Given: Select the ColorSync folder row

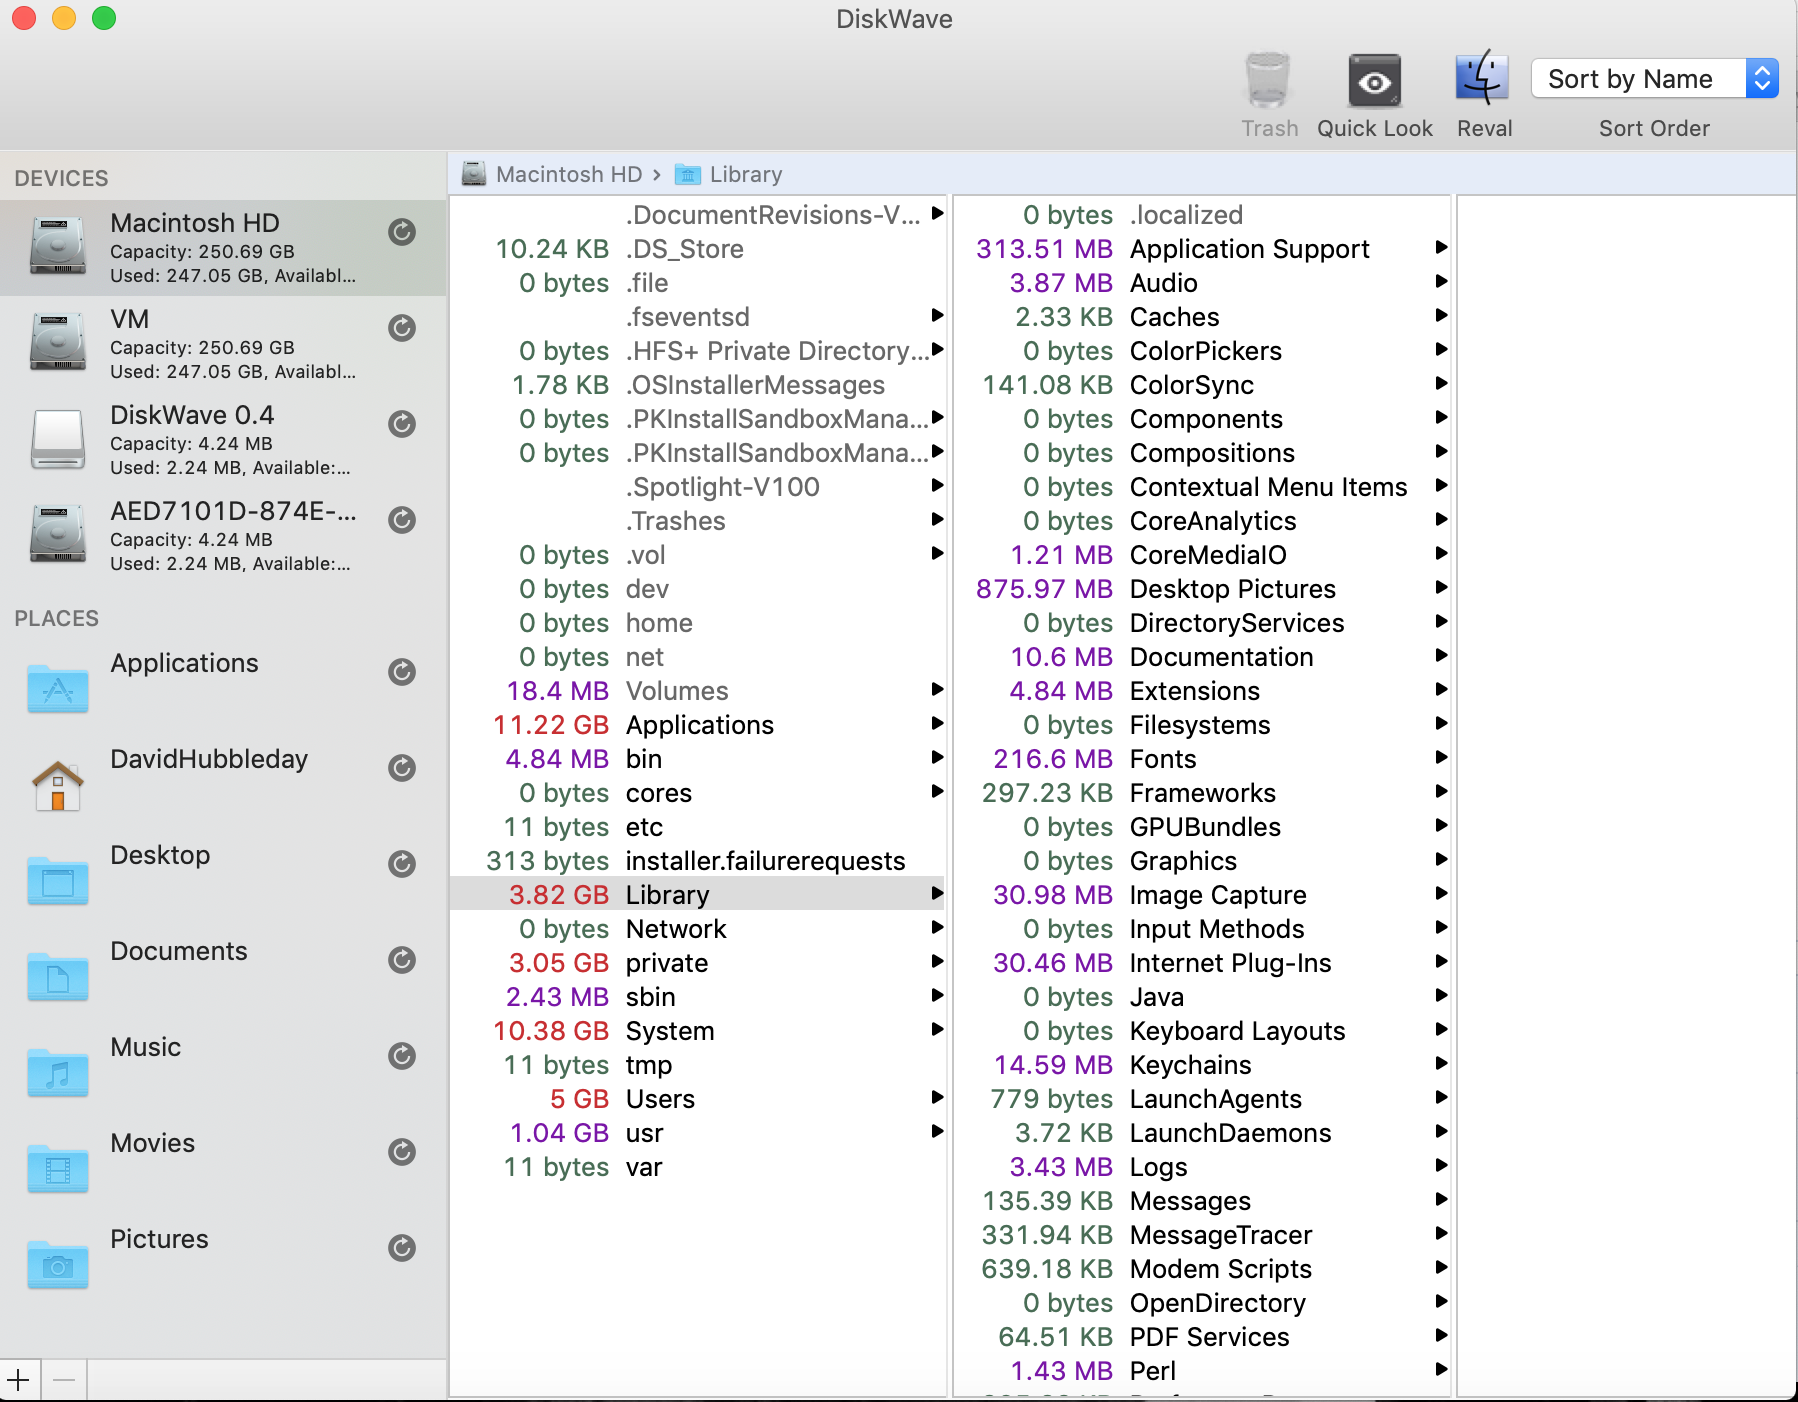Looking at the screenshot, I should click(1202, 384).
